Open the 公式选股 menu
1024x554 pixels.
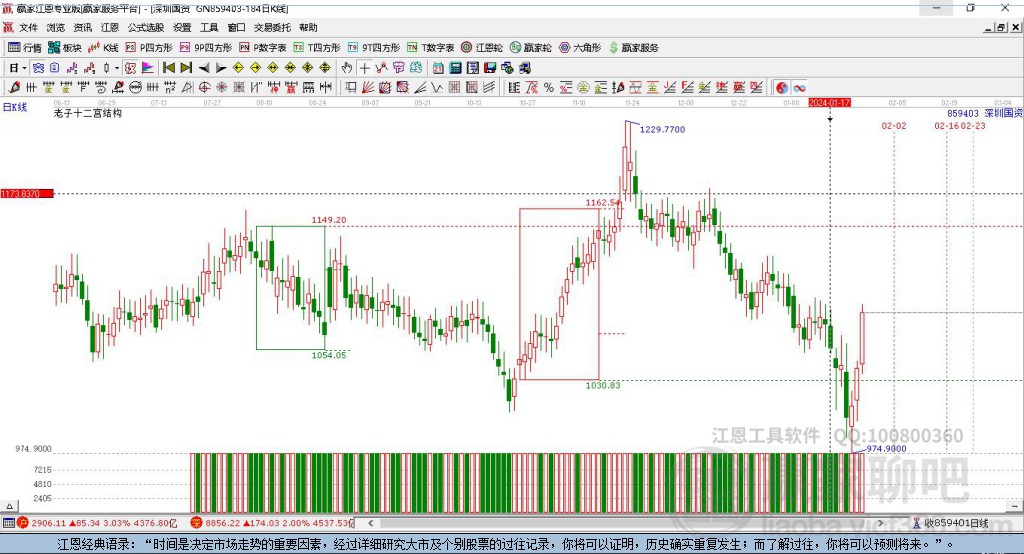pyautogui.click(x=144, y=28)
